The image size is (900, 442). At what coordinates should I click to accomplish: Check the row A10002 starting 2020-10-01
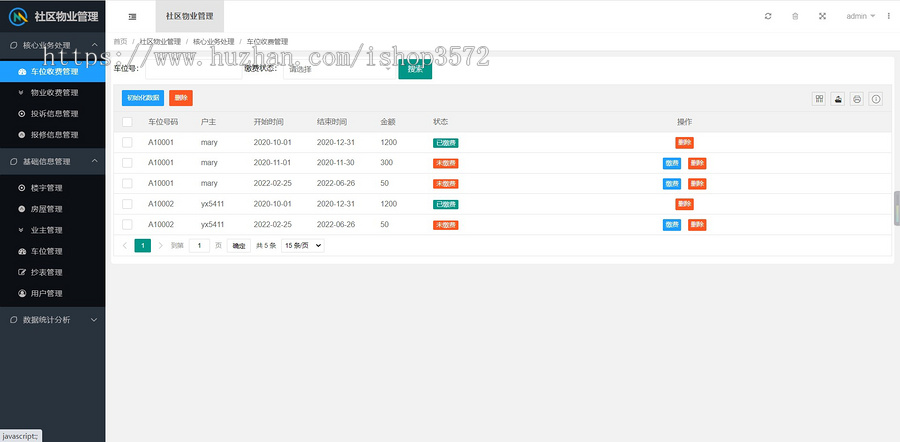(x=127, y=204)
